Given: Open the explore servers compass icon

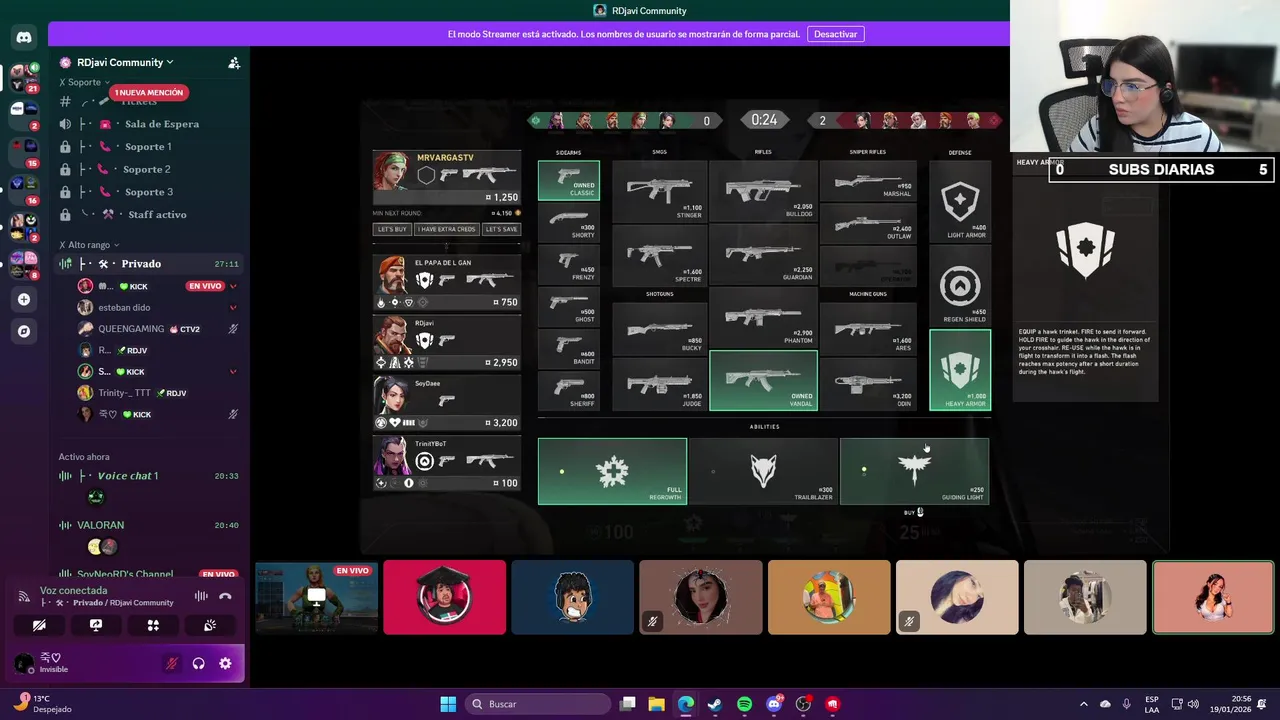Looking at the screenshot, I should click(x=24, y=331).
